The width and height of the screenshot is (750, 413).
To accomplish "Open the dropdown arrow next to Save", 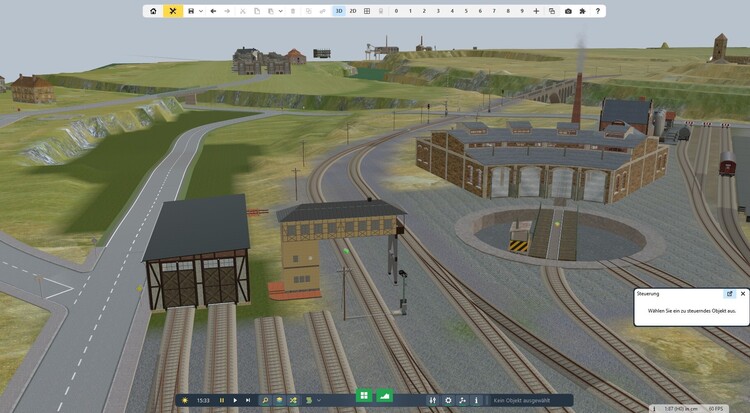I will pyautogui.click(x=201, y=11).
